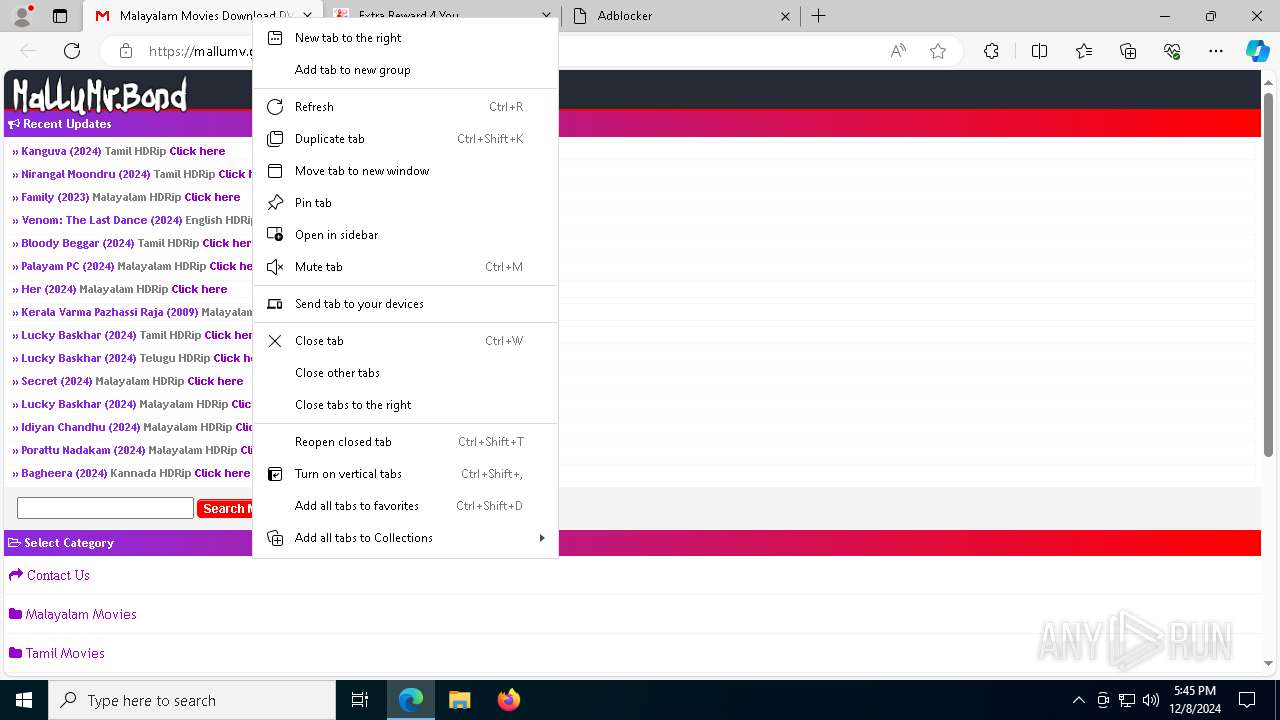This screenshot has height=720, width=1280.
Task: Open Settings and more ellipsis
Action: tap(1216, 51)
